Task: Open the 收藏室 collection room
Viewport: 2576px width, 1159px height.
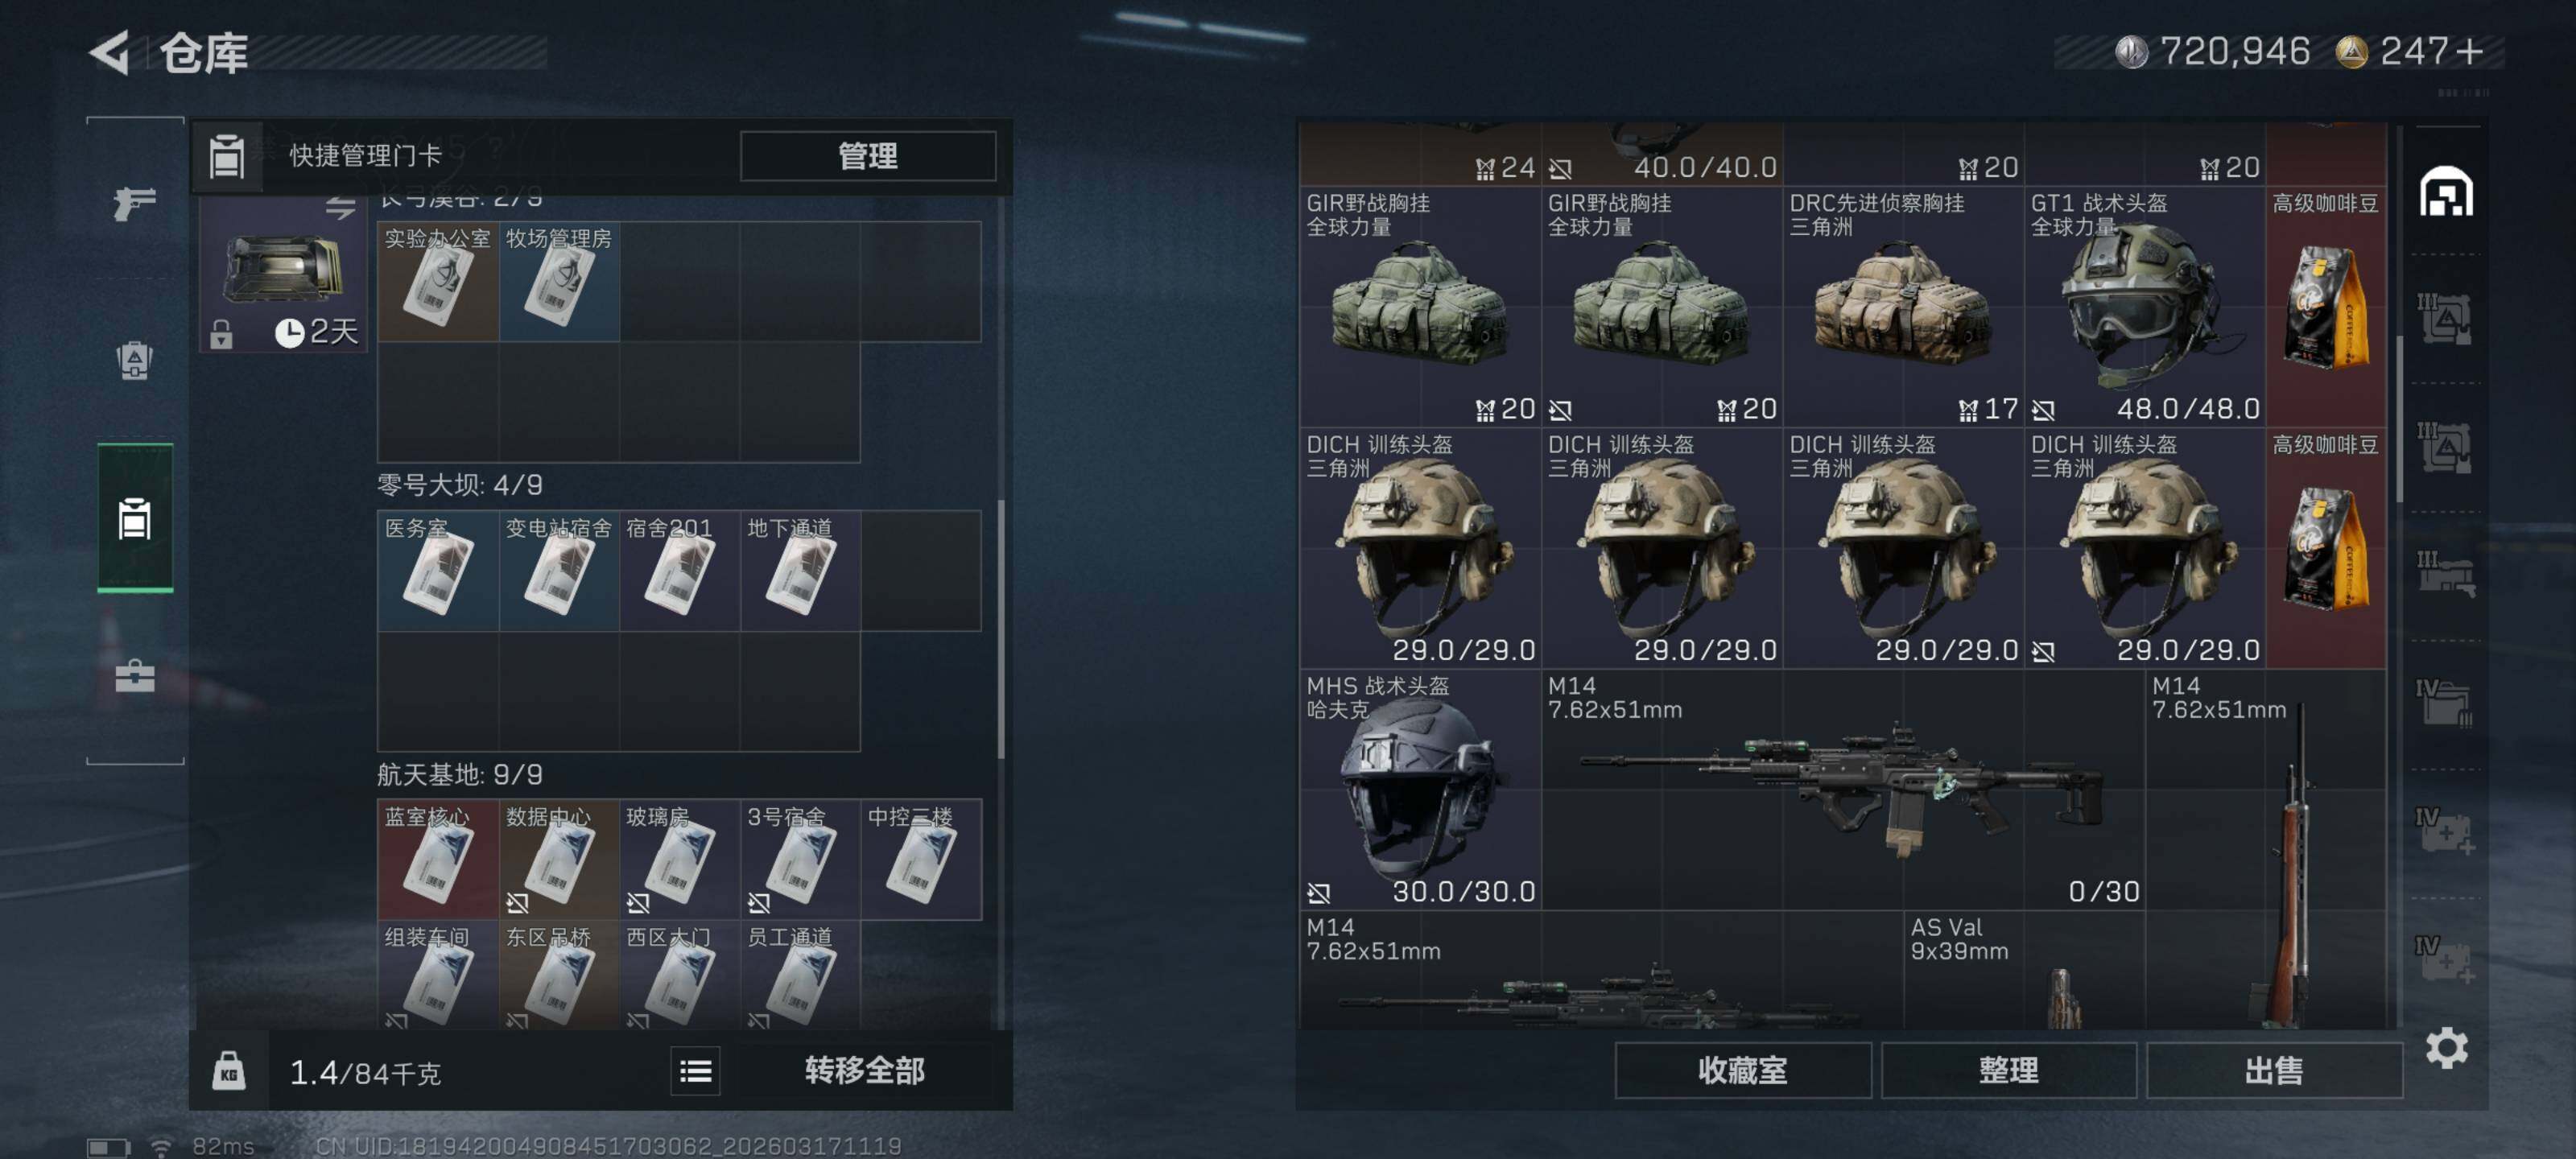Action: 1742,1070
